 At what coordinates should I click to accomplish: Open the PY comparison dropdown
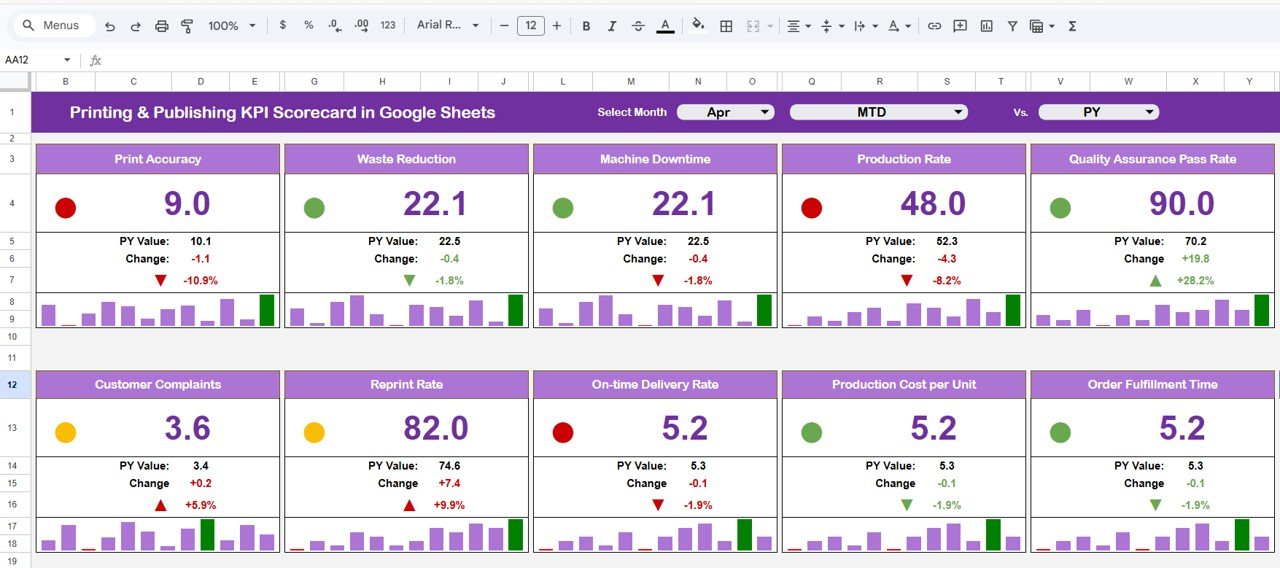(x=1098, y=112)
